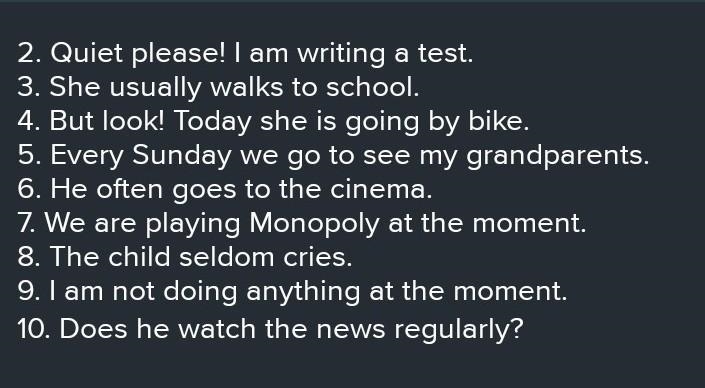Click the list number "2." on first line
The image size is (705, 388).
tap(30, 54)
